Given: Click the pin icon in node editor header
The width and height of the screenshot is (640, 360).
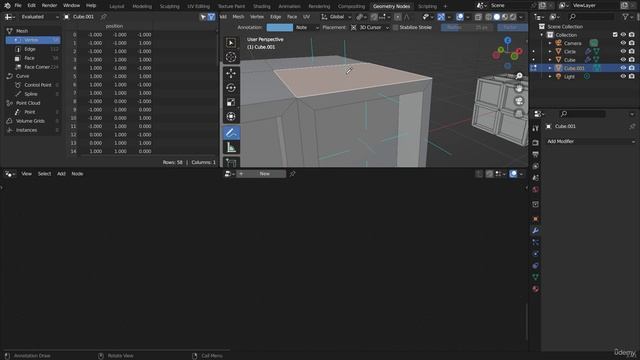Looking at the screenshot, I should (292, 174).
